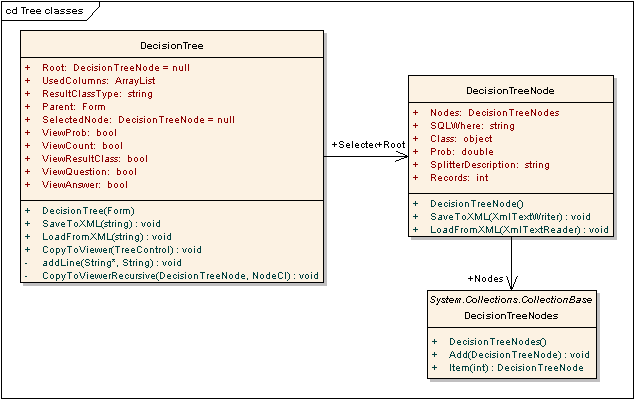Click association arrowhead entering DecisionTreeNodes

[511, 283]
